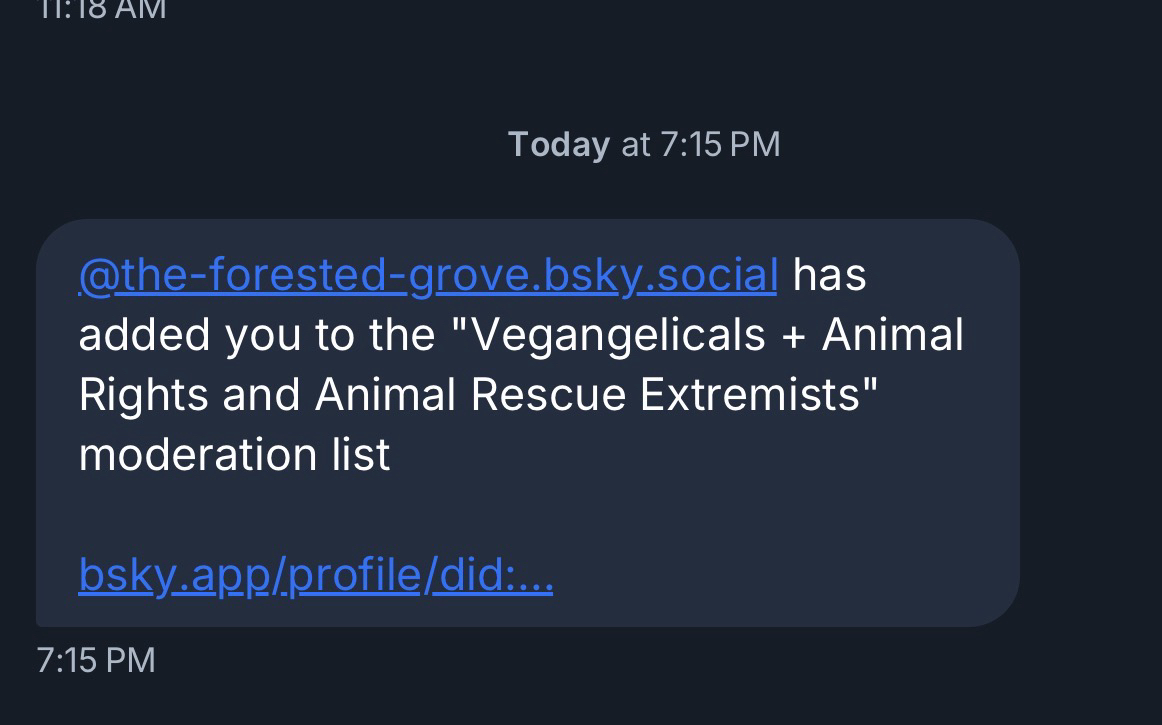Click the word "Vegangelicals" in the message
The width and height of the screenshot is (1162, 725).
click(x=618, y=335)
